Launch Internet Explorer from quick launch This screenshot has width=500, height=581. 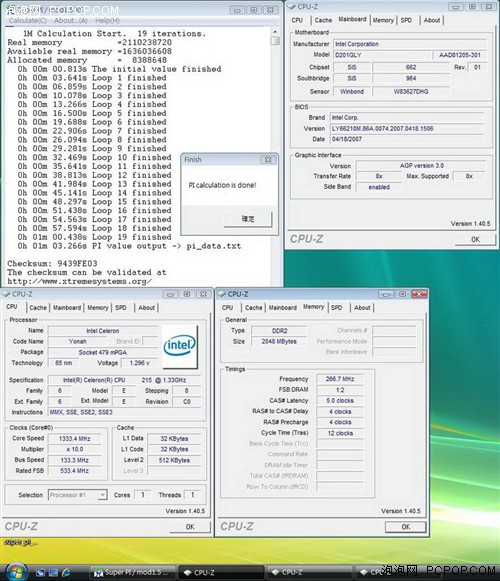[66, 573]
